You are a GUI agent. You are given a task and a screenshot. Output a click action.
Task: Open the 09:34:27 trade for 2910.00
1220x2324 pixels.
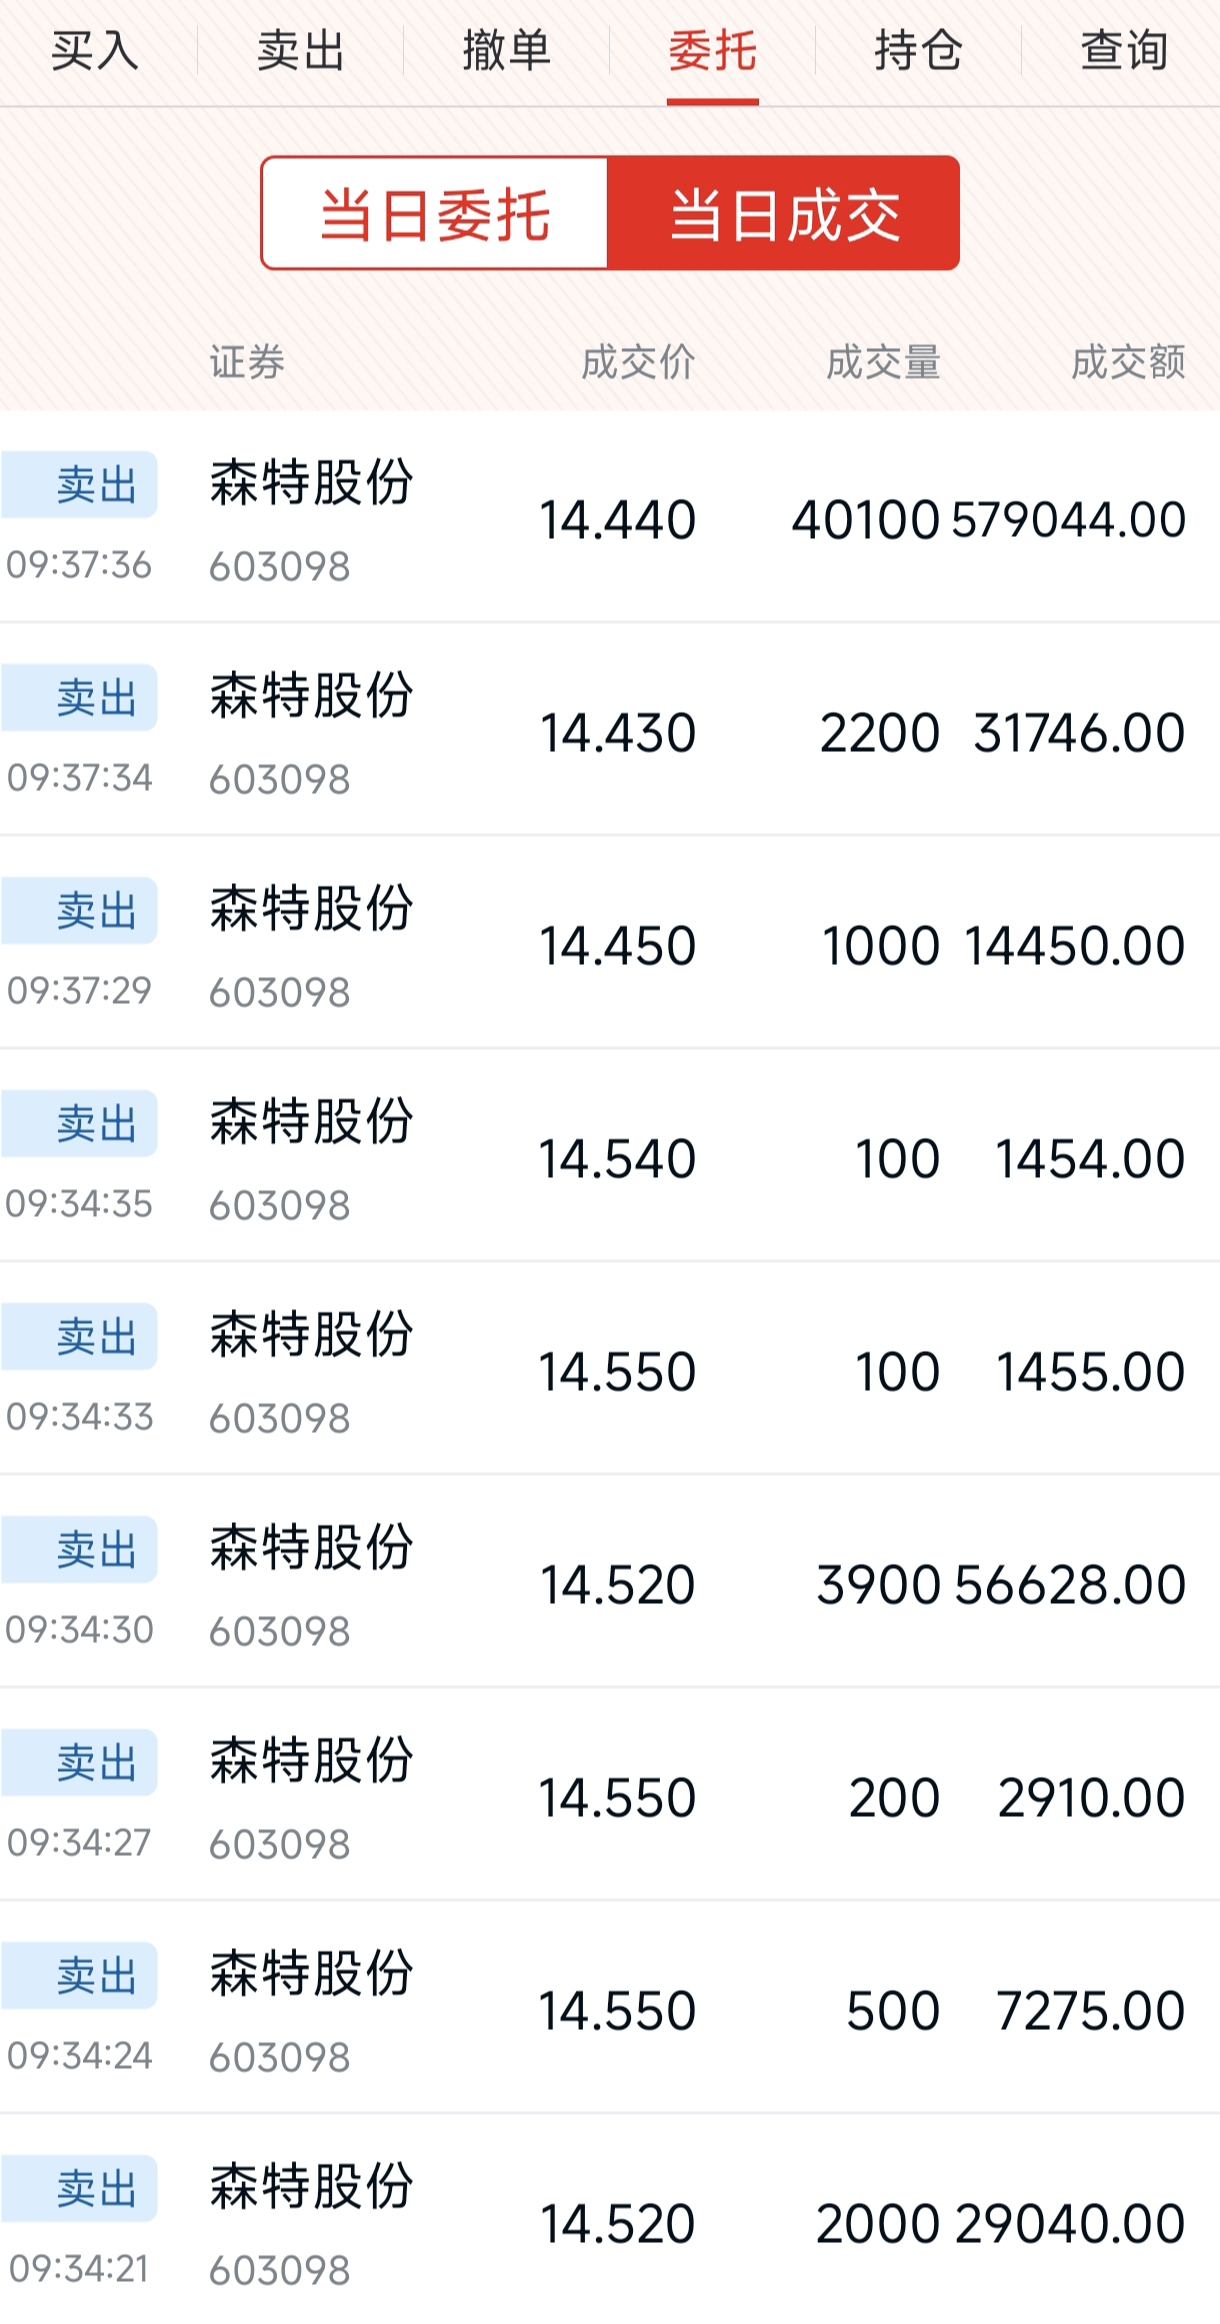click(610, 1797)
